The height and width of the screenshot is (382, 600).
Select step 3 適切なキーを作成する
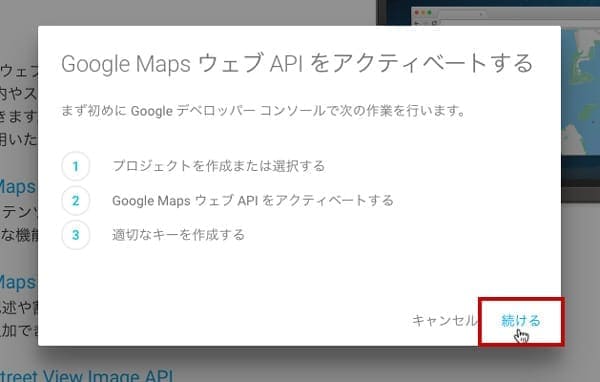point(178,235)
